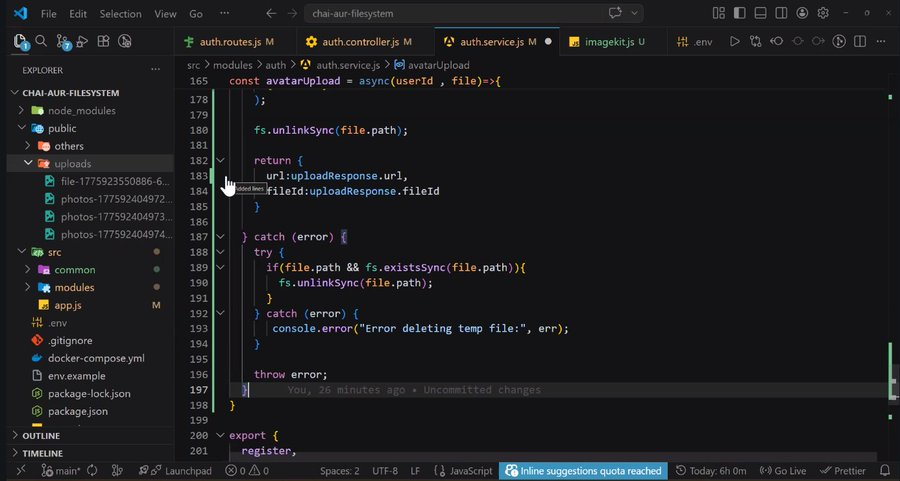Open changes compare icon in editor toolbar
900x481 pixels.
point(755,41)
